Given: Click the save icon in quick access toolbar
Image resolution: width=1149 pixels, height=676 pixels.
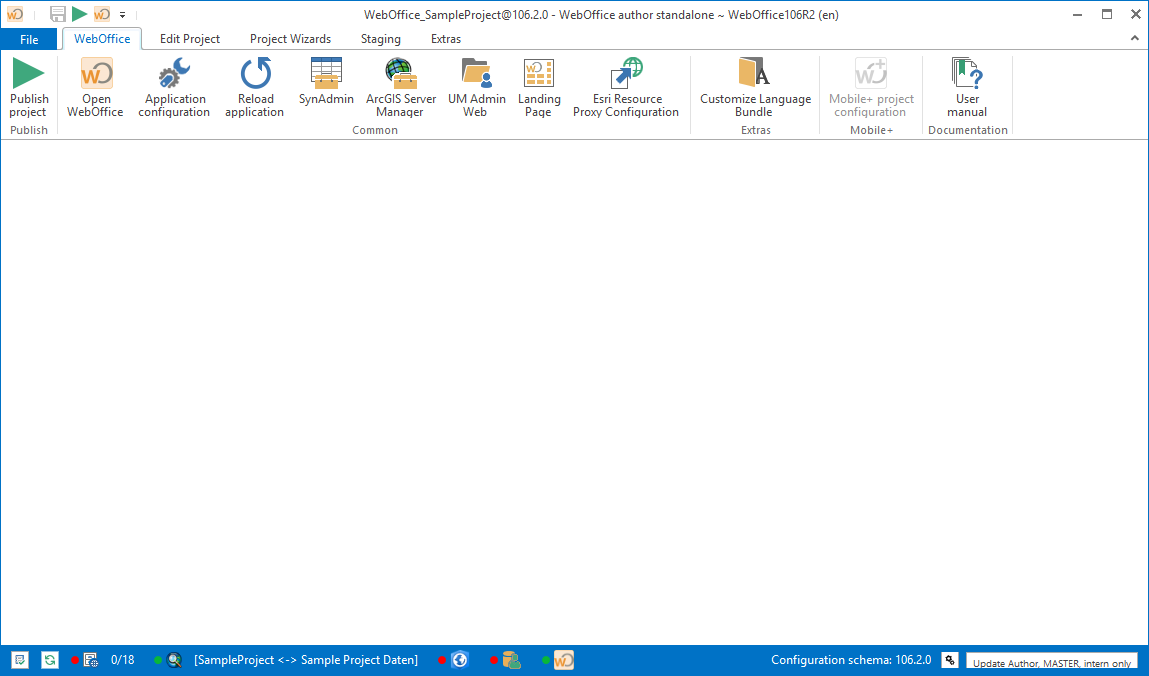Looking at the screenshot, I should coord(58,14).
